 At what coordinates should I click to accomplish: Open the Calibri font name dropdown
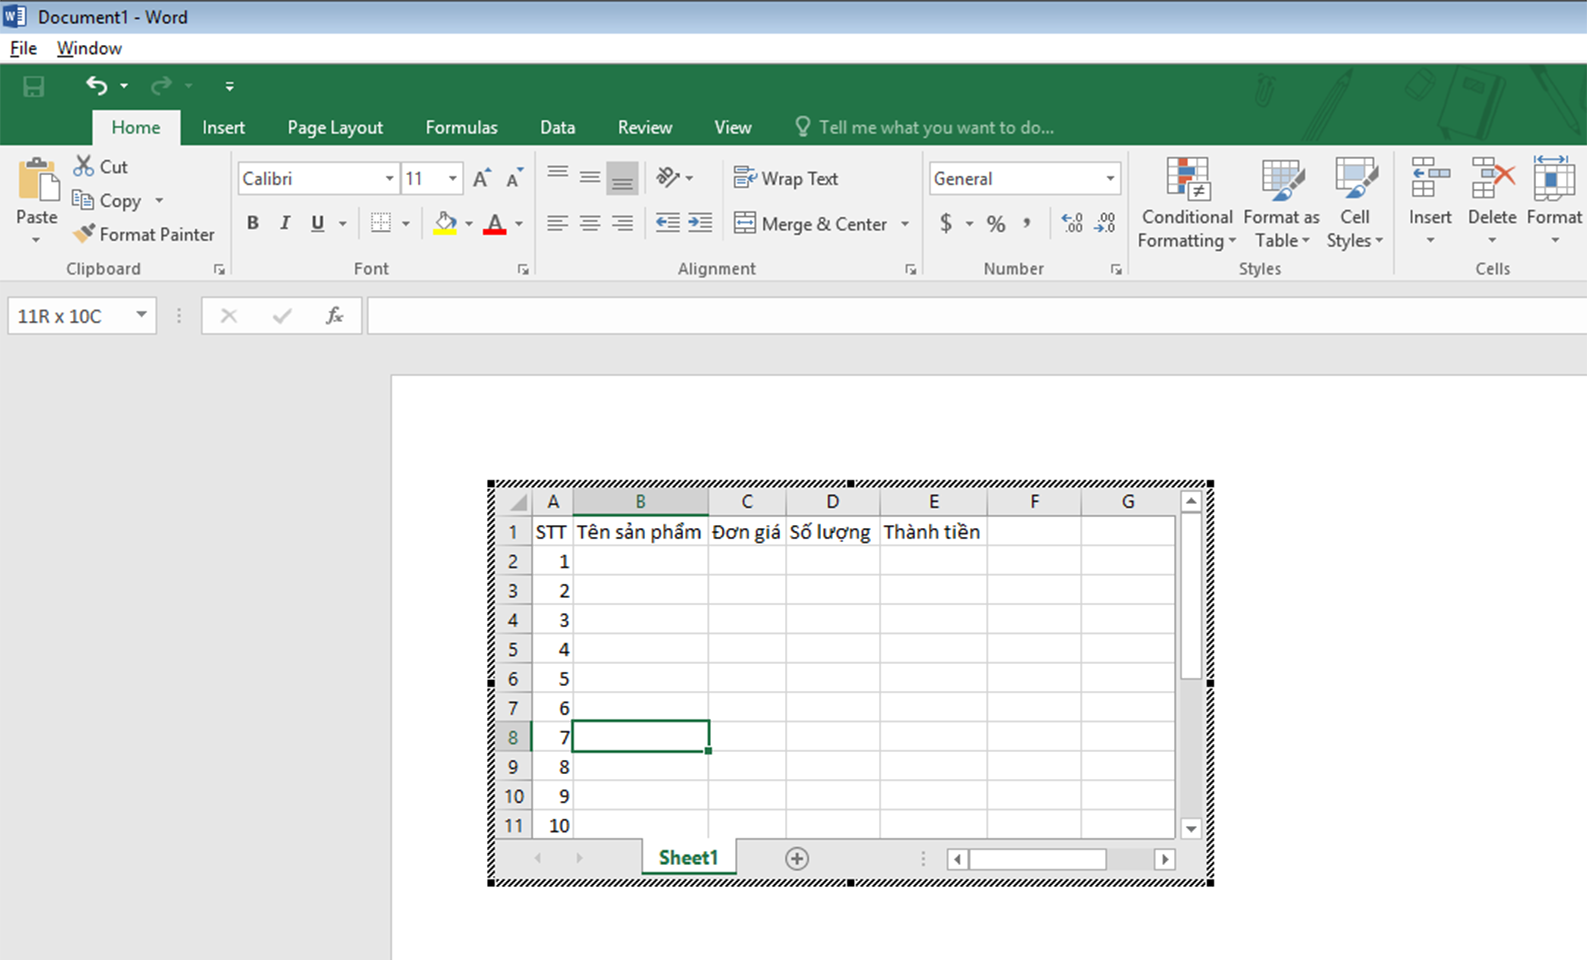point(389,179)
